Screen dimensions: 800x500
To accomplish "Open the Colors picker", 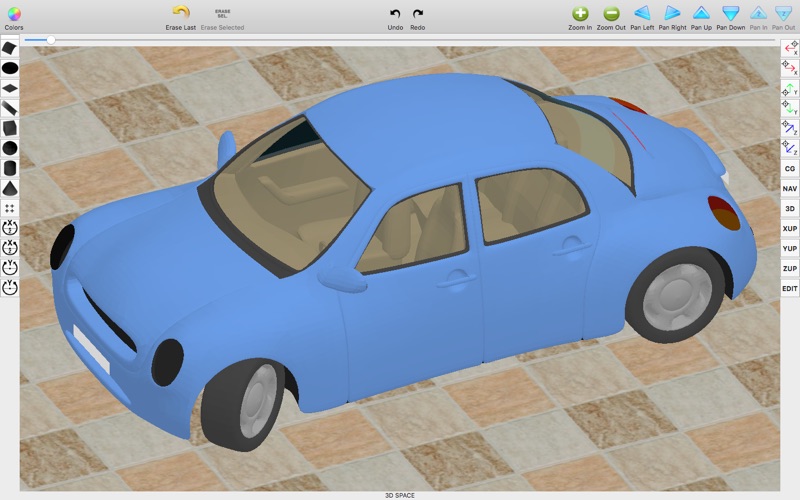I will [13, 14].
